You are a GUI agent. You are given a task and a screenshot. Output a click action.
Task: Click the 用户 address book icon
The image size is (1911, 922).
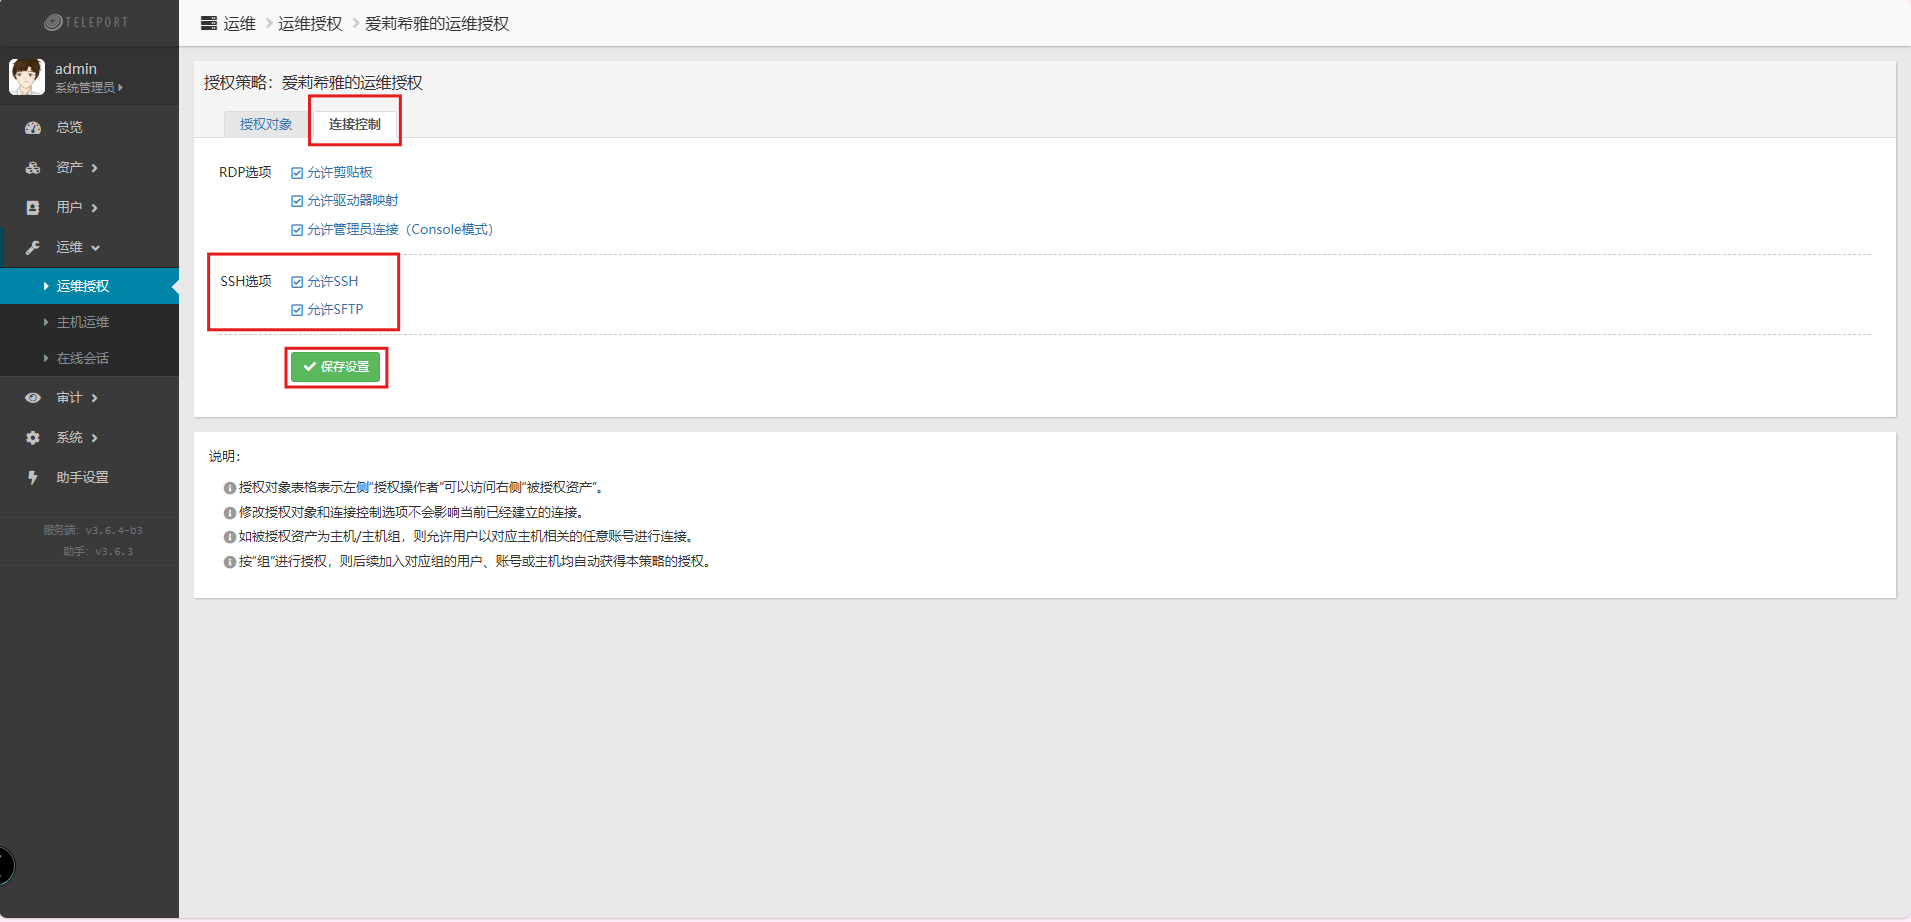pos(33,208)
